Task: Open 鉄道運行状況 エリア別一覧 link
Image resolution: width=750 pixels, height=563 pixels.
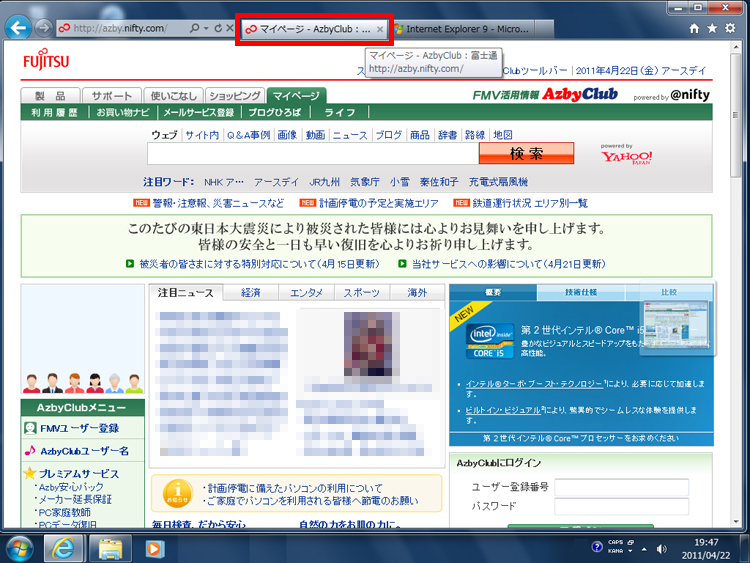Action: 530,203
